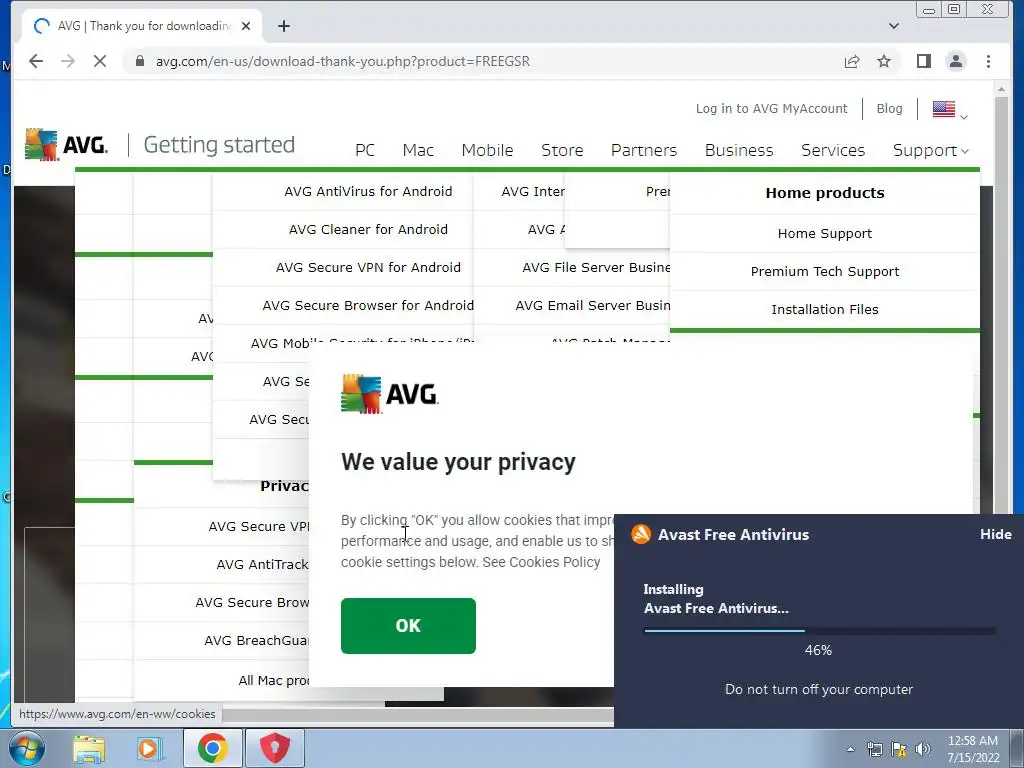Open Installation Files link
The height and width of the screenshot is (768, 1024).
(825, 309)
